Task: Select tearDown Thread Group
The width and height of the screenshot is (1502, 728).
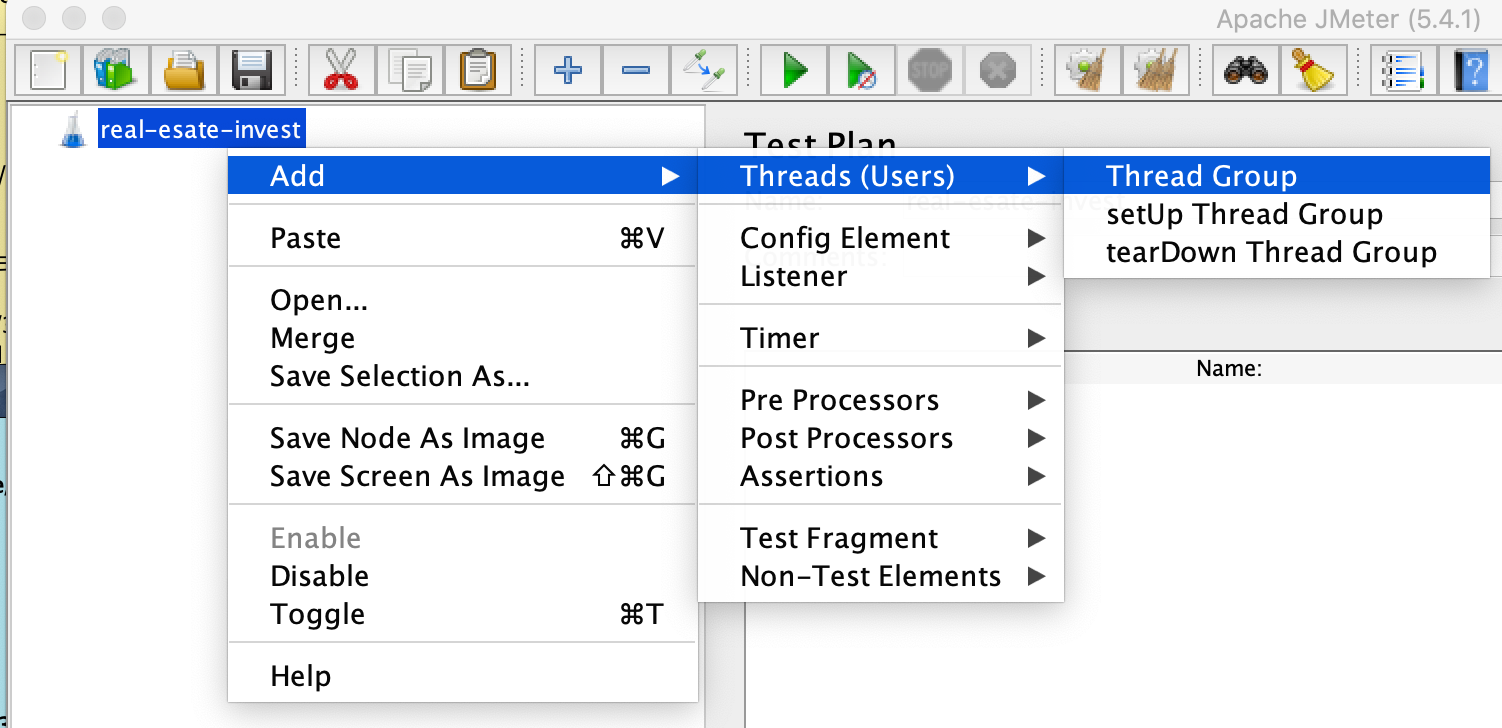Action: click(x=1277, y=252)
